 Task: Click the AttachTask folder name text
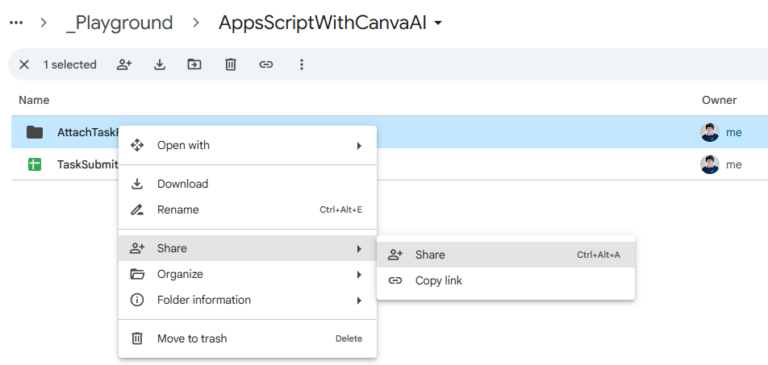click(x=88, y=132)
